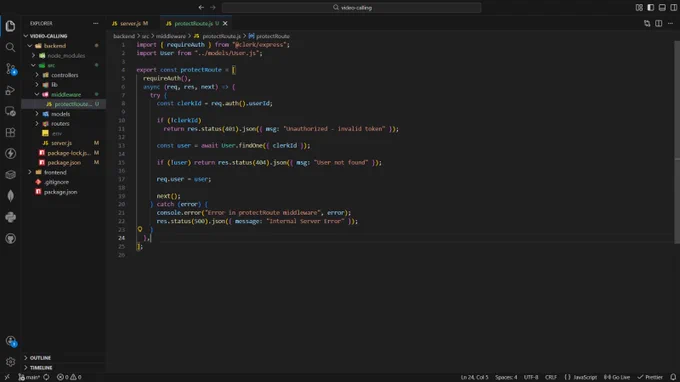Expand the lib folder
Screen dimensions: 680x382
[37, 85]
